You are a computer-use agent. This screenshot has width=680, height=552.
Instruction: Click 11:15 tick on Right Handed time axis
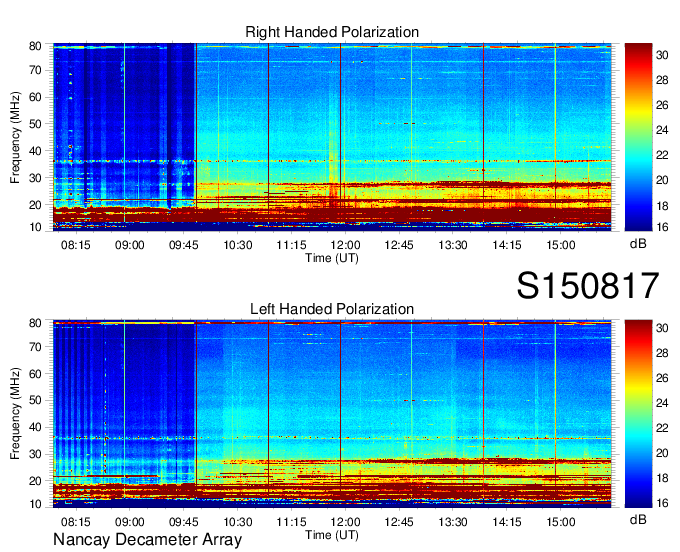tap(291, 245)
